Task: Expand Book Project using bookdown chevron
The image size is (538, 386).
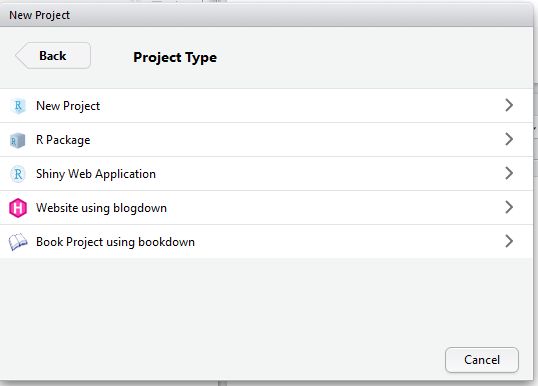Action: [509, 241]
